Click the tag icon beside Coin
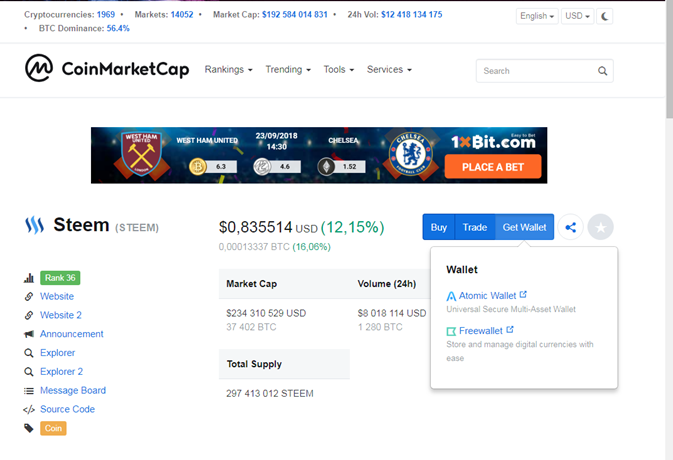The width and height of the screenshot is (673, 460). (29, 428)
